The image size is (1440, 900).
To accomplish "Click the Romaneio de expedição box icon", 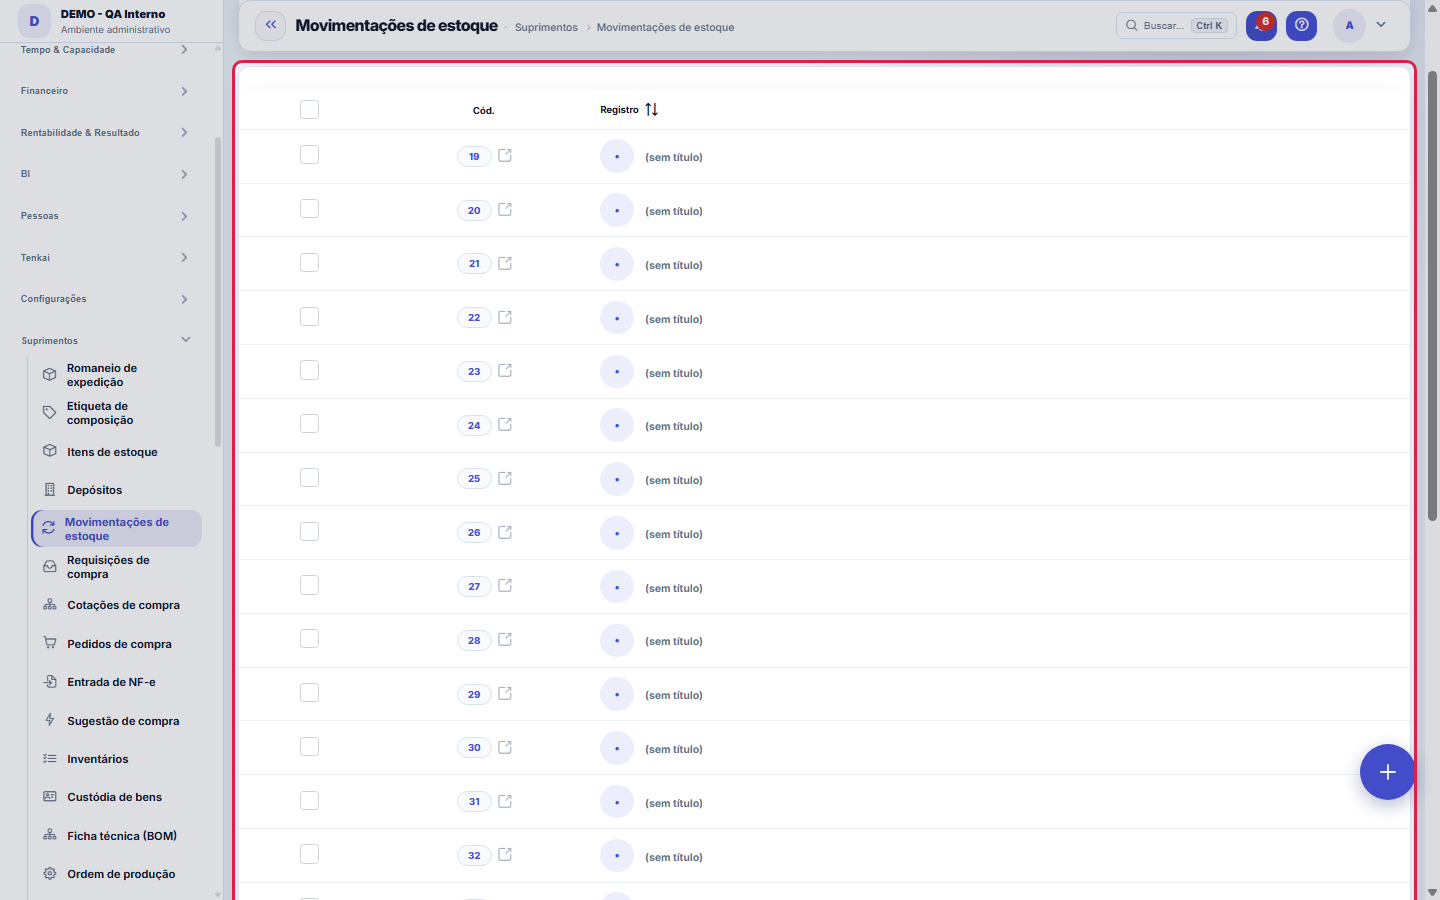I will 49,375.
